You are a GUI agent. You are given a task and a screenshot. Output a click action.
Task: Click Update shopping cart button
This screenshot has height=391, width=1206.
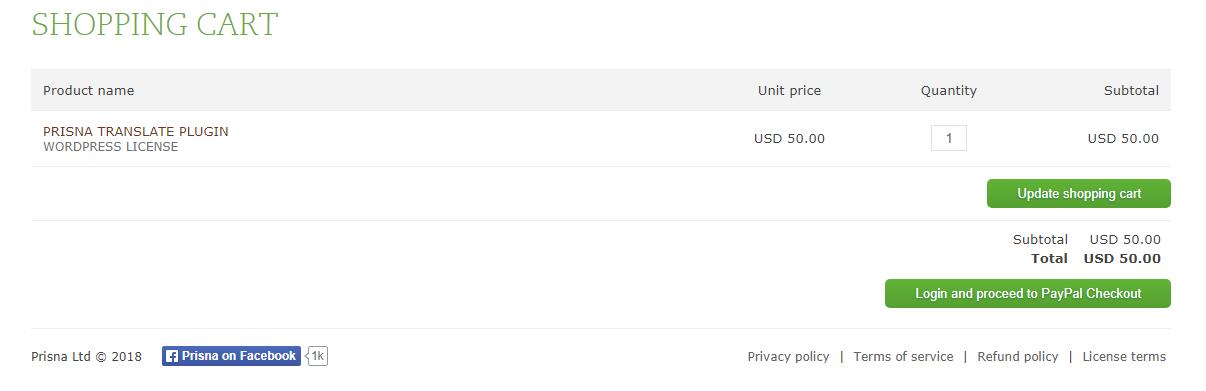tap(1078, 194)
